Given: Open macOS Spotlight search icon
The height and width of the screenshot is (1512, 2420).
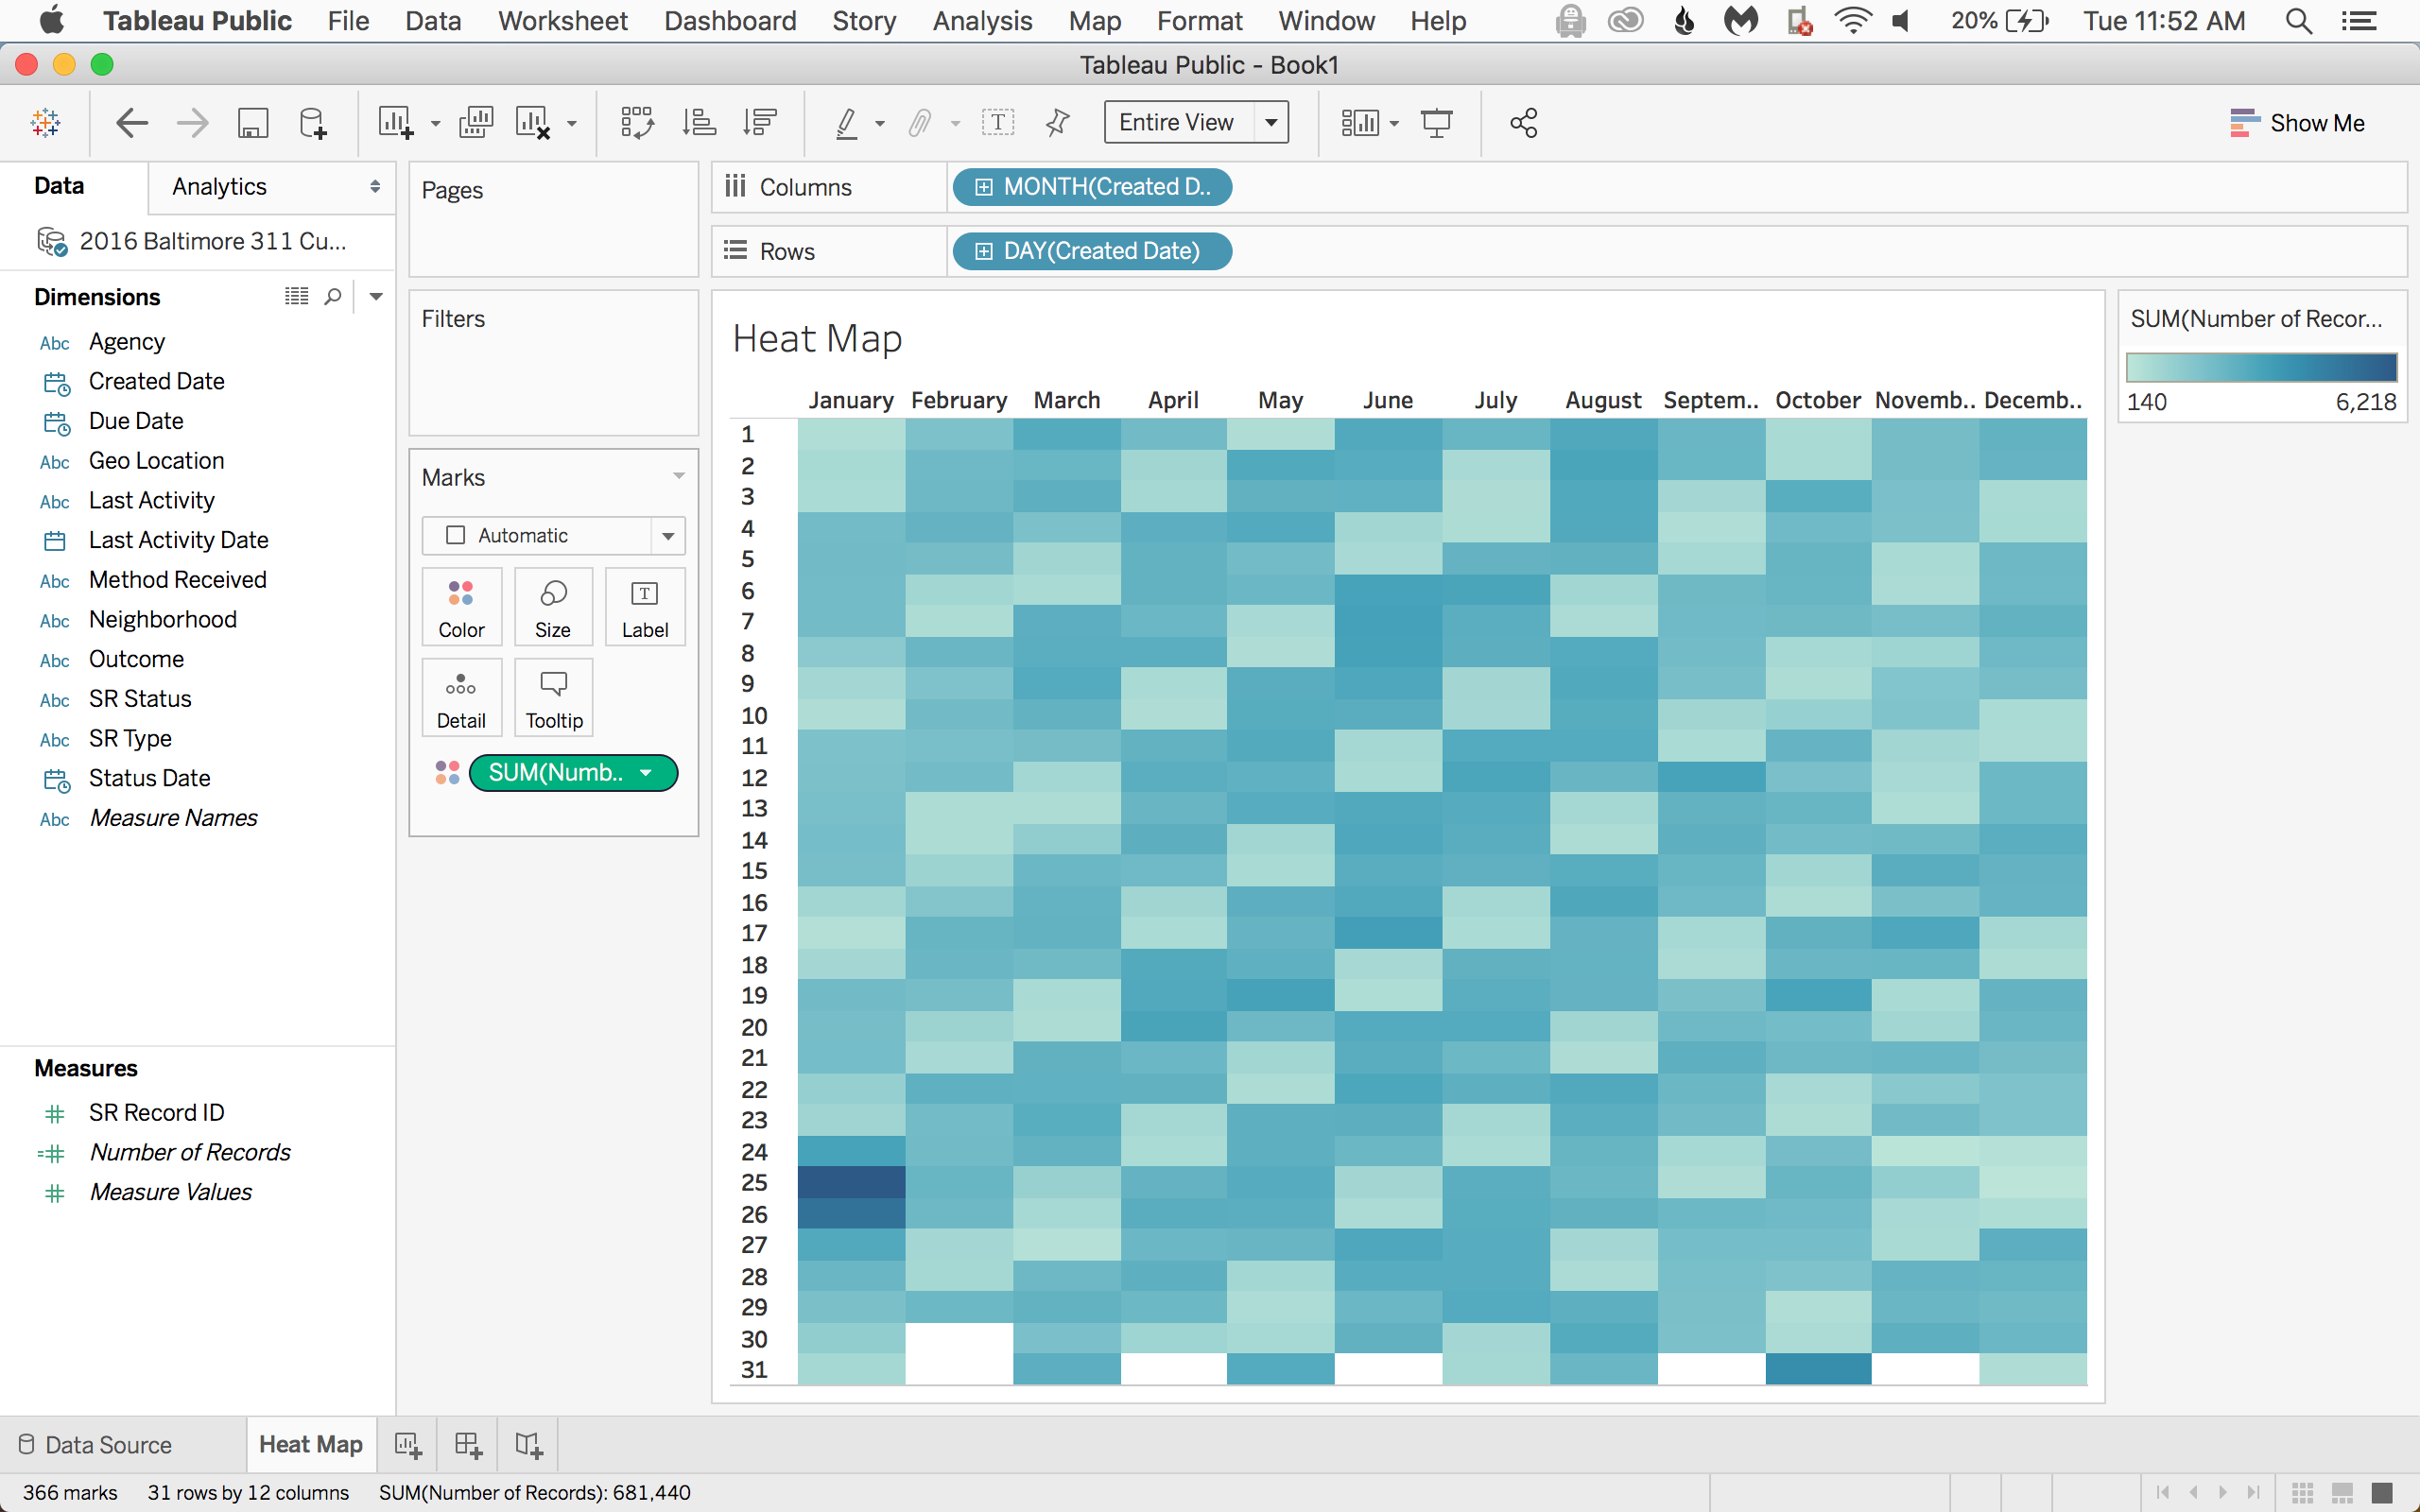Looking at the screenshot, I should pos(2299,21).
